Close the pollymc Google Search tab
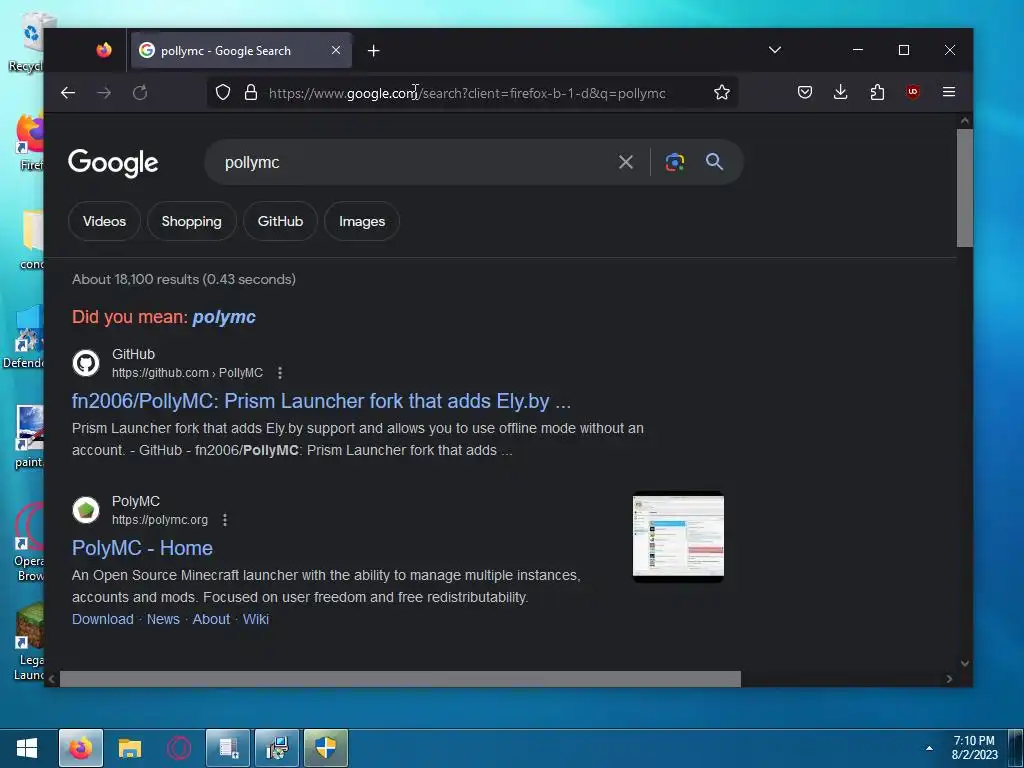The width and height of the screenshot is (1024, 768). click(x=336, y=50)
